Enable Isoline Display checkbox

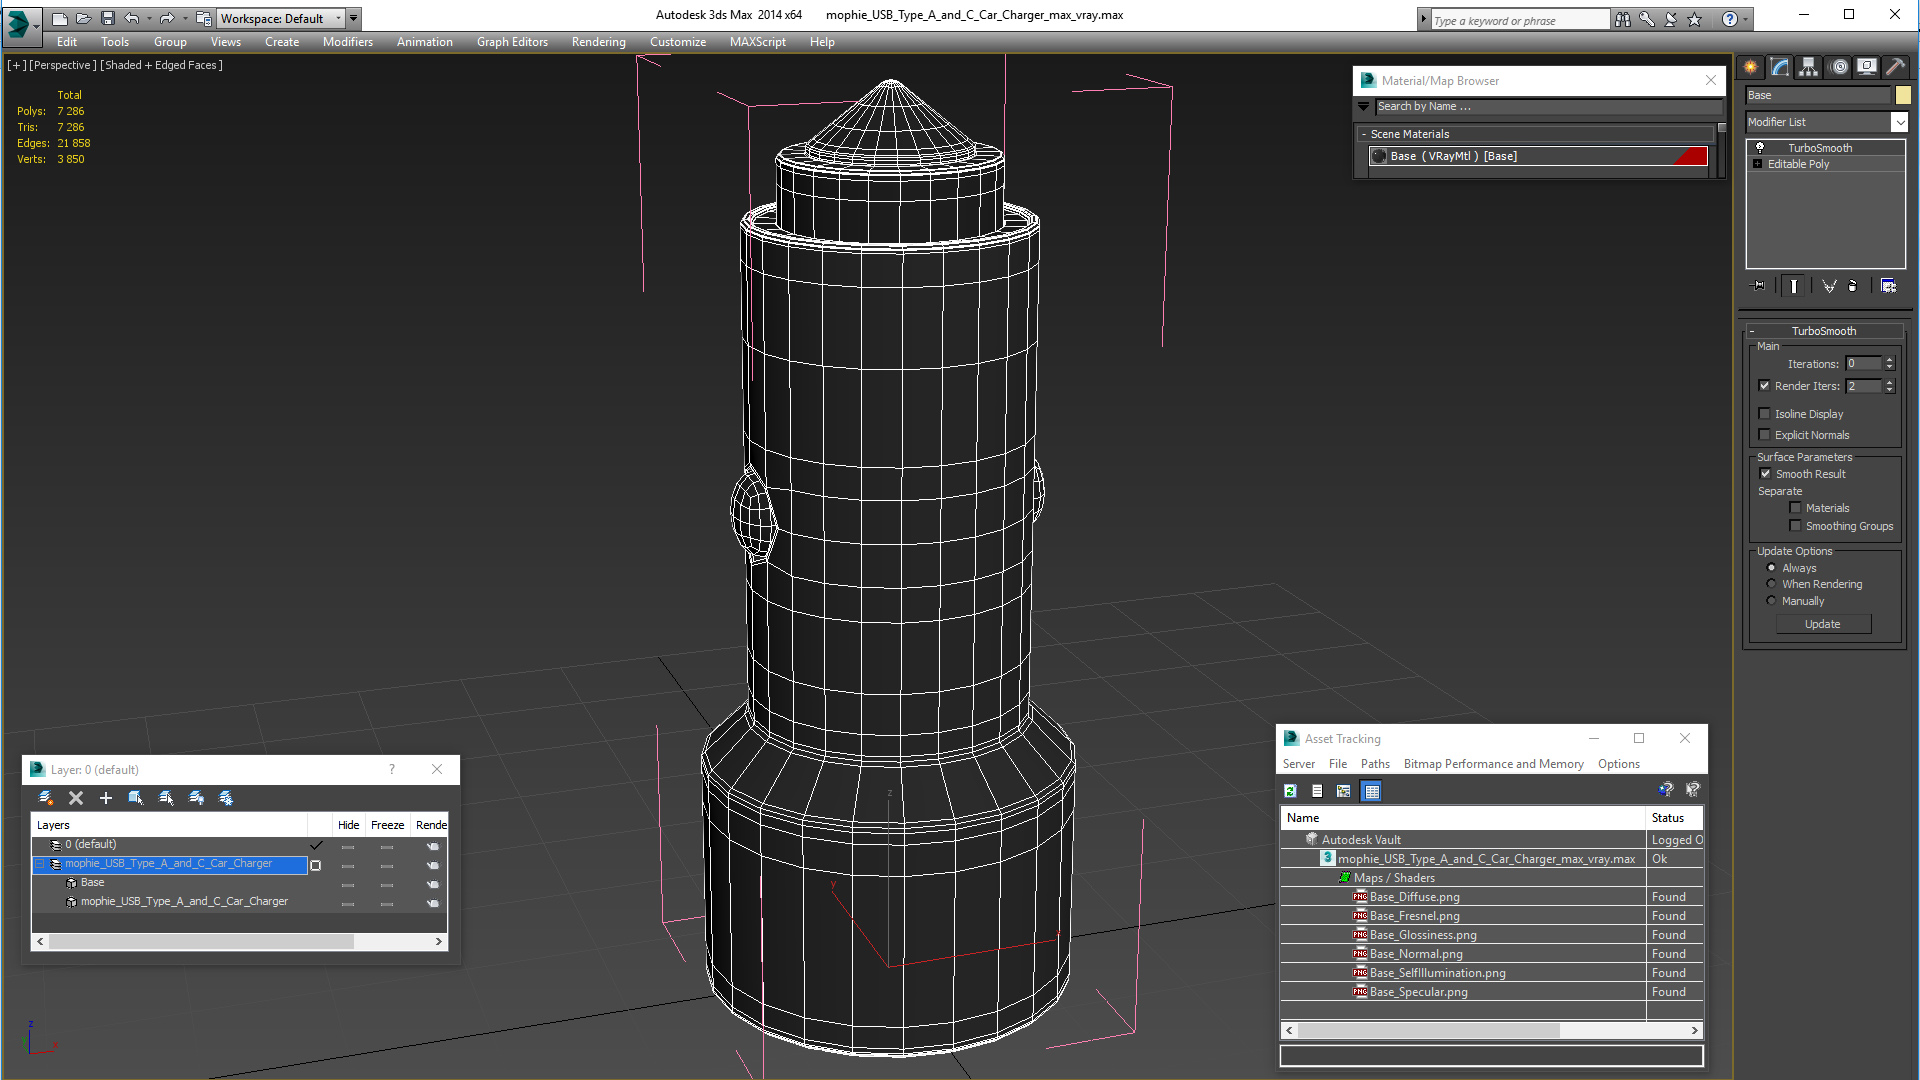click(1765, 414)
